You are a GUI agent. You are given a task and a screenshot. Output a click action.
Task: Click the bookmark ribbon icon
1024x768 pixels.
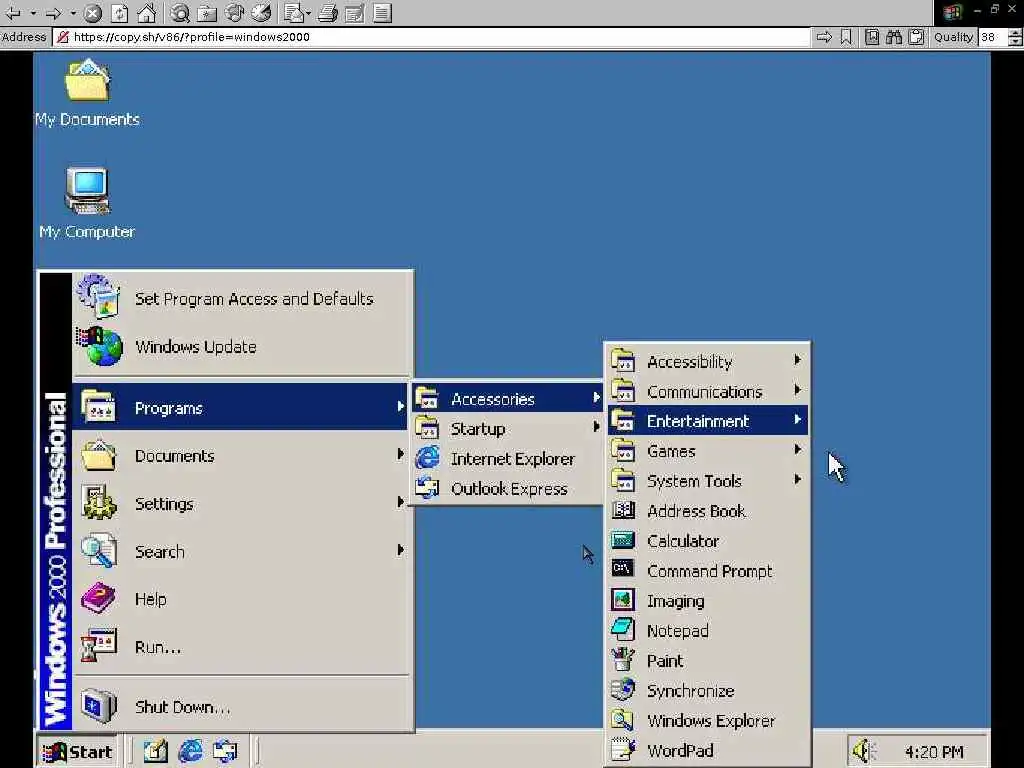[x=846, y=37]
